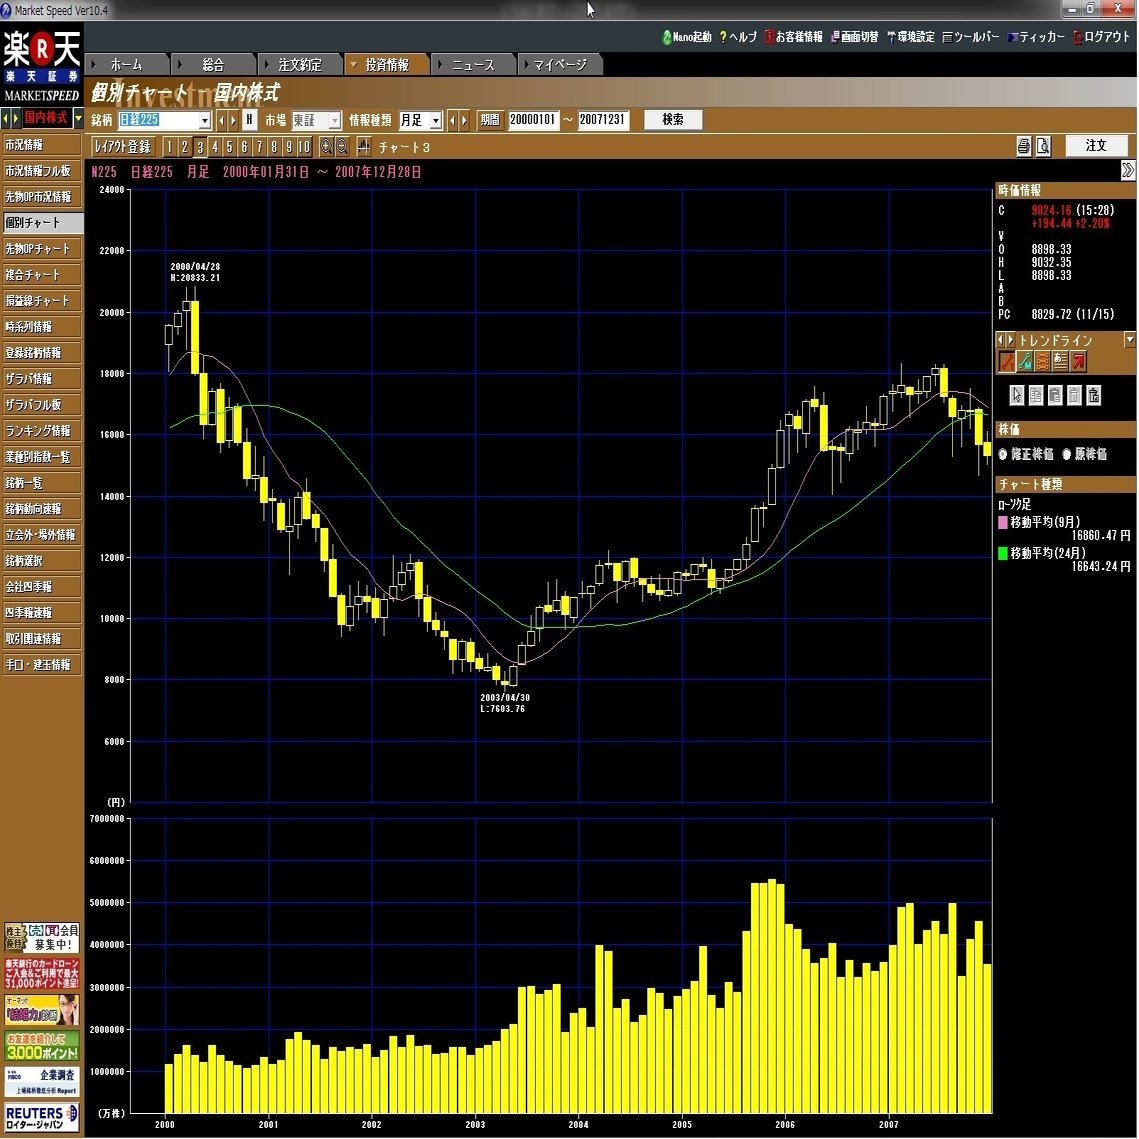This screenshot has height=1139, width=1139.
Task: Open ヘルプ from the top bar
Action: 738,36
